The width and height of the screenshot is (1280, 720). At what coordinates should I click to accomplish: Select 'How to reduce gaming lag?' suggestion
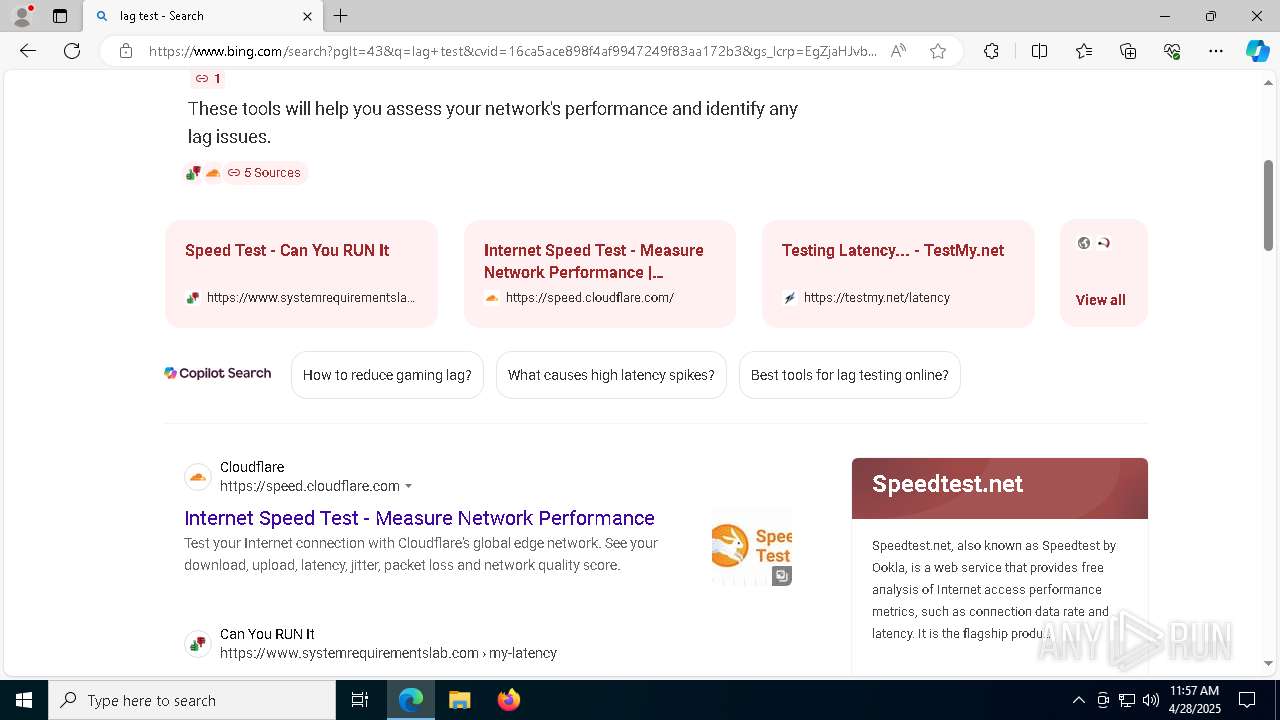click(387, 375)
